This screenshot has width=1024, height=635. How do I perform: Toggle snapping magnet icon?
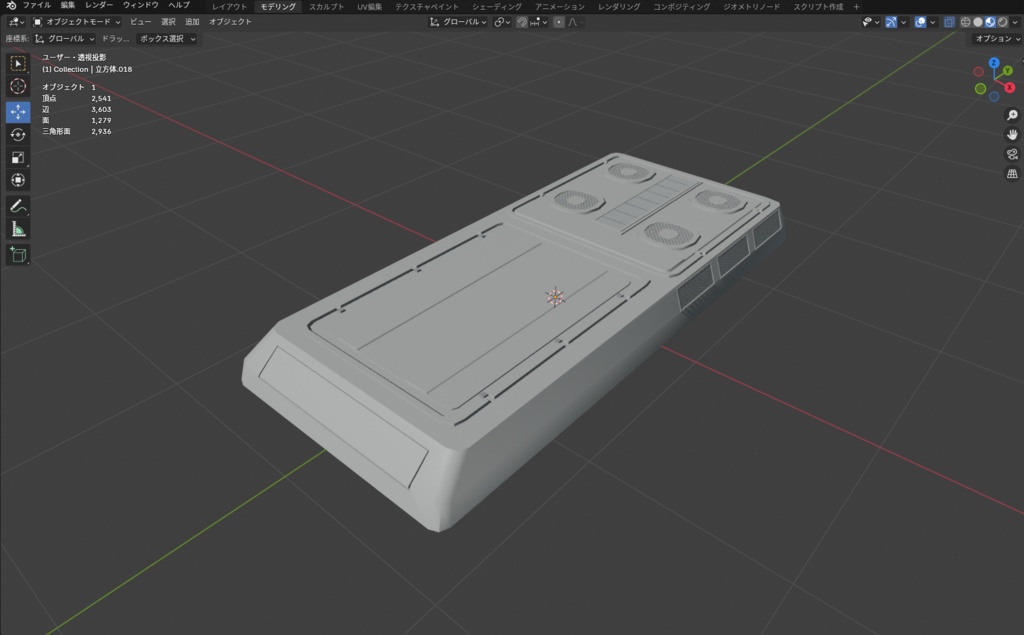click(522, 22)
